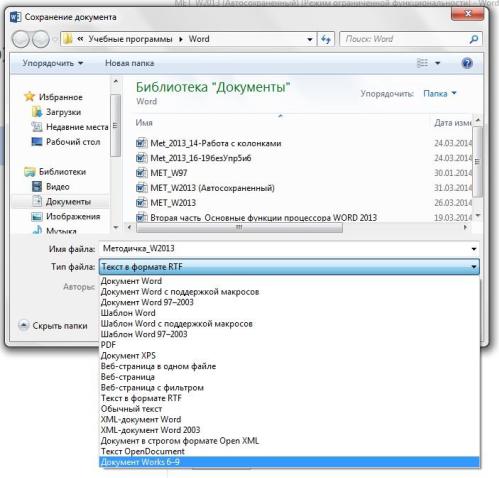Click the refresh icon beside the address bar
This screenshot has width=499, height=478.
click(x=326, y=39)
